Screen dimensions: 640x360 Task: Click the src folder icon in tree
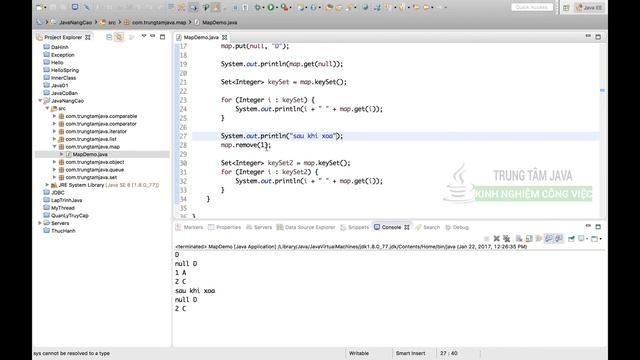tap(54, 108)
